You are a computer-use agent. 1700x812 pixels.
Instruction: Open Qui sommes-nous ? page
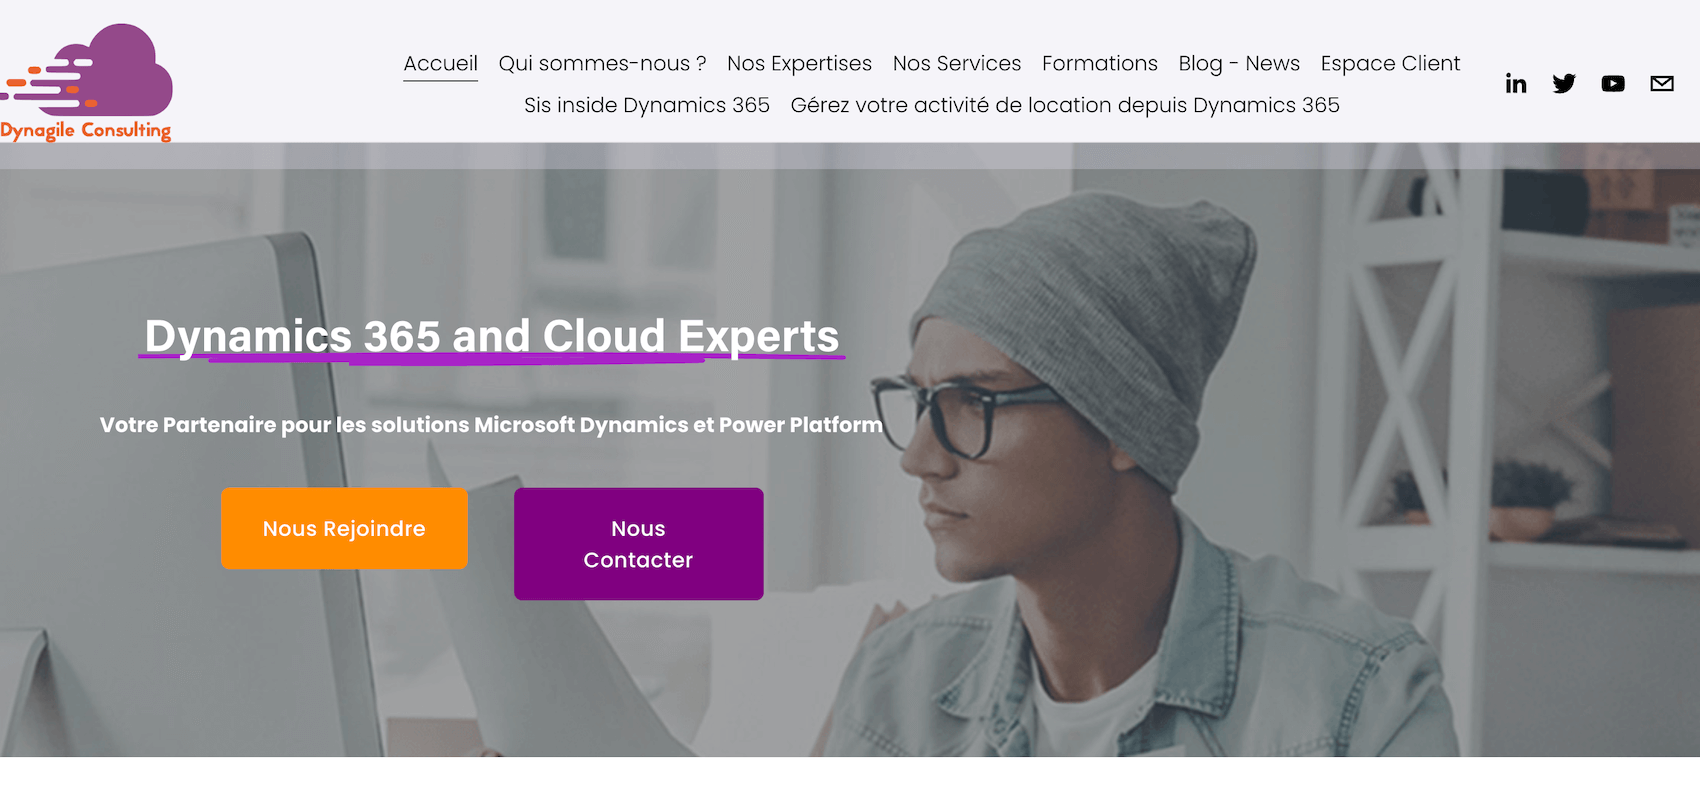[603, 64]
